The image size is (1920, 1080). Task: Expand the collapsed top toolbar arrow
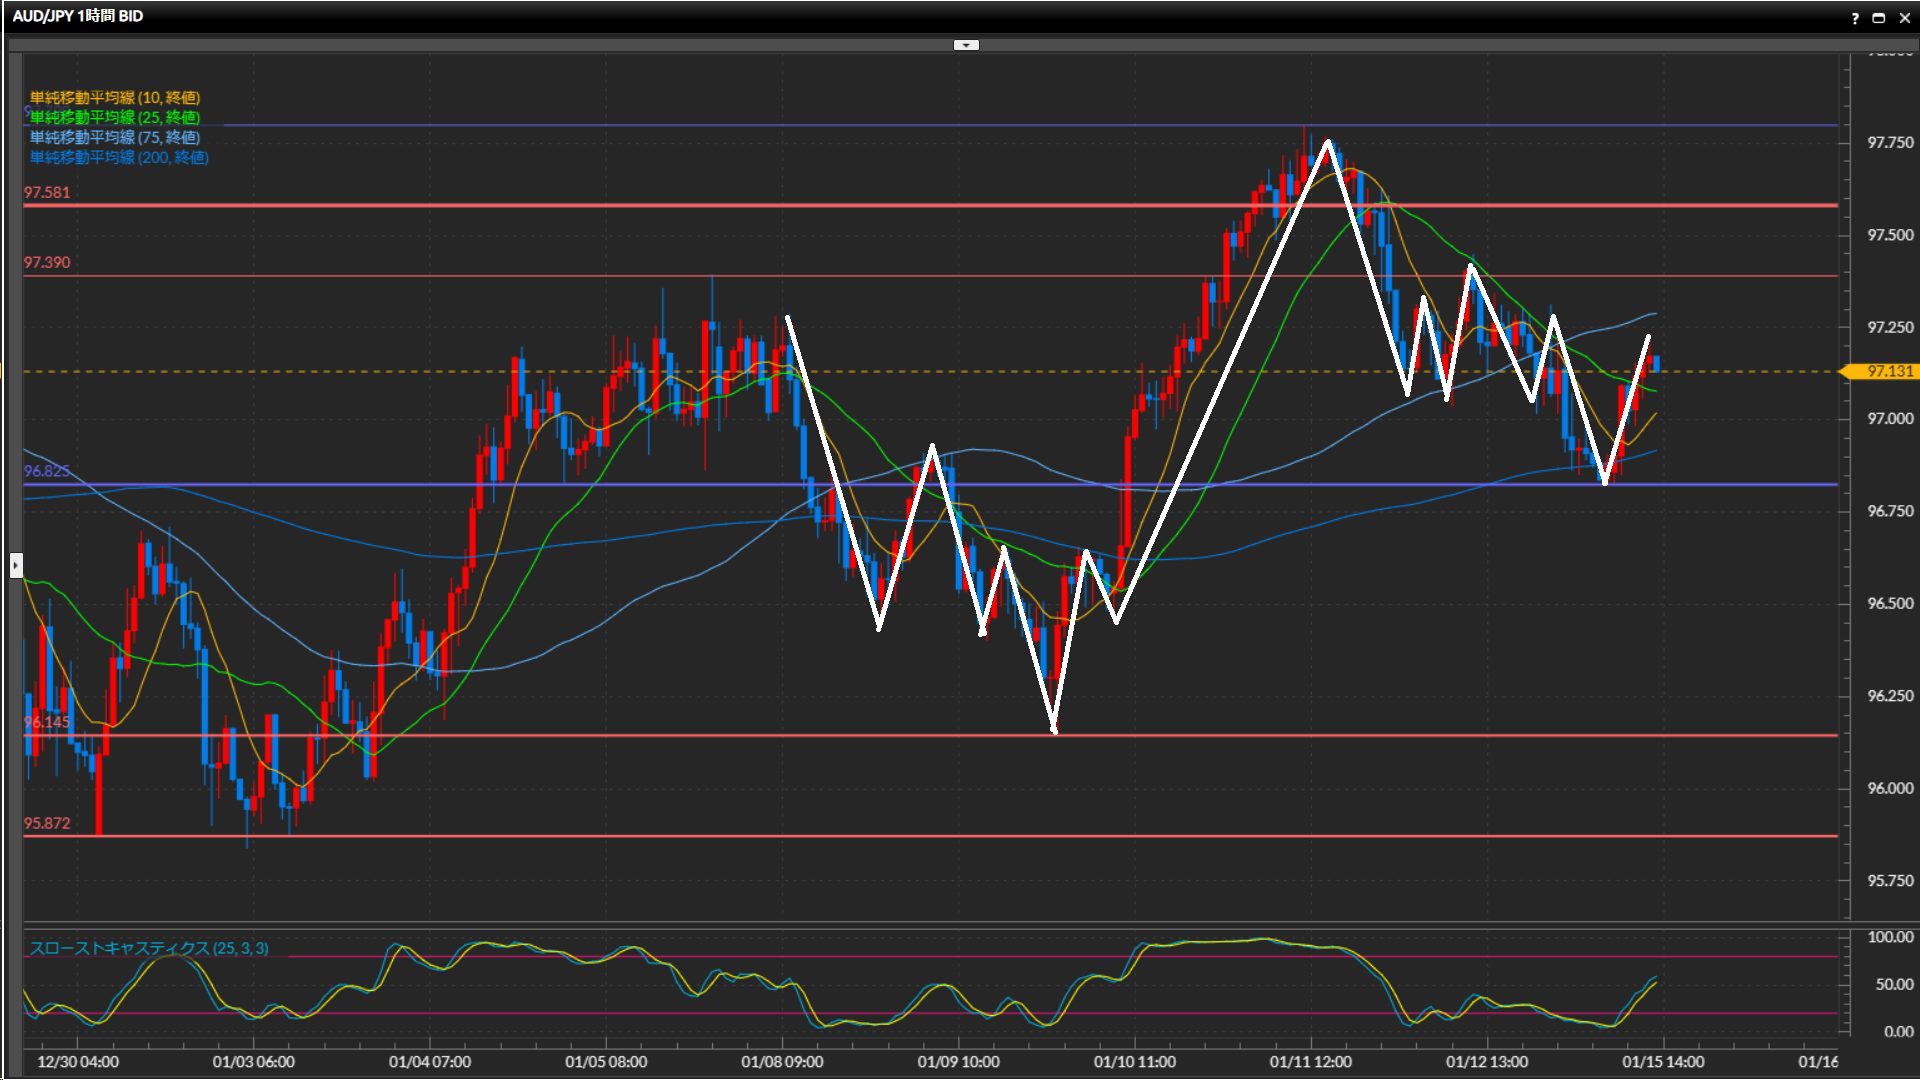966,45
